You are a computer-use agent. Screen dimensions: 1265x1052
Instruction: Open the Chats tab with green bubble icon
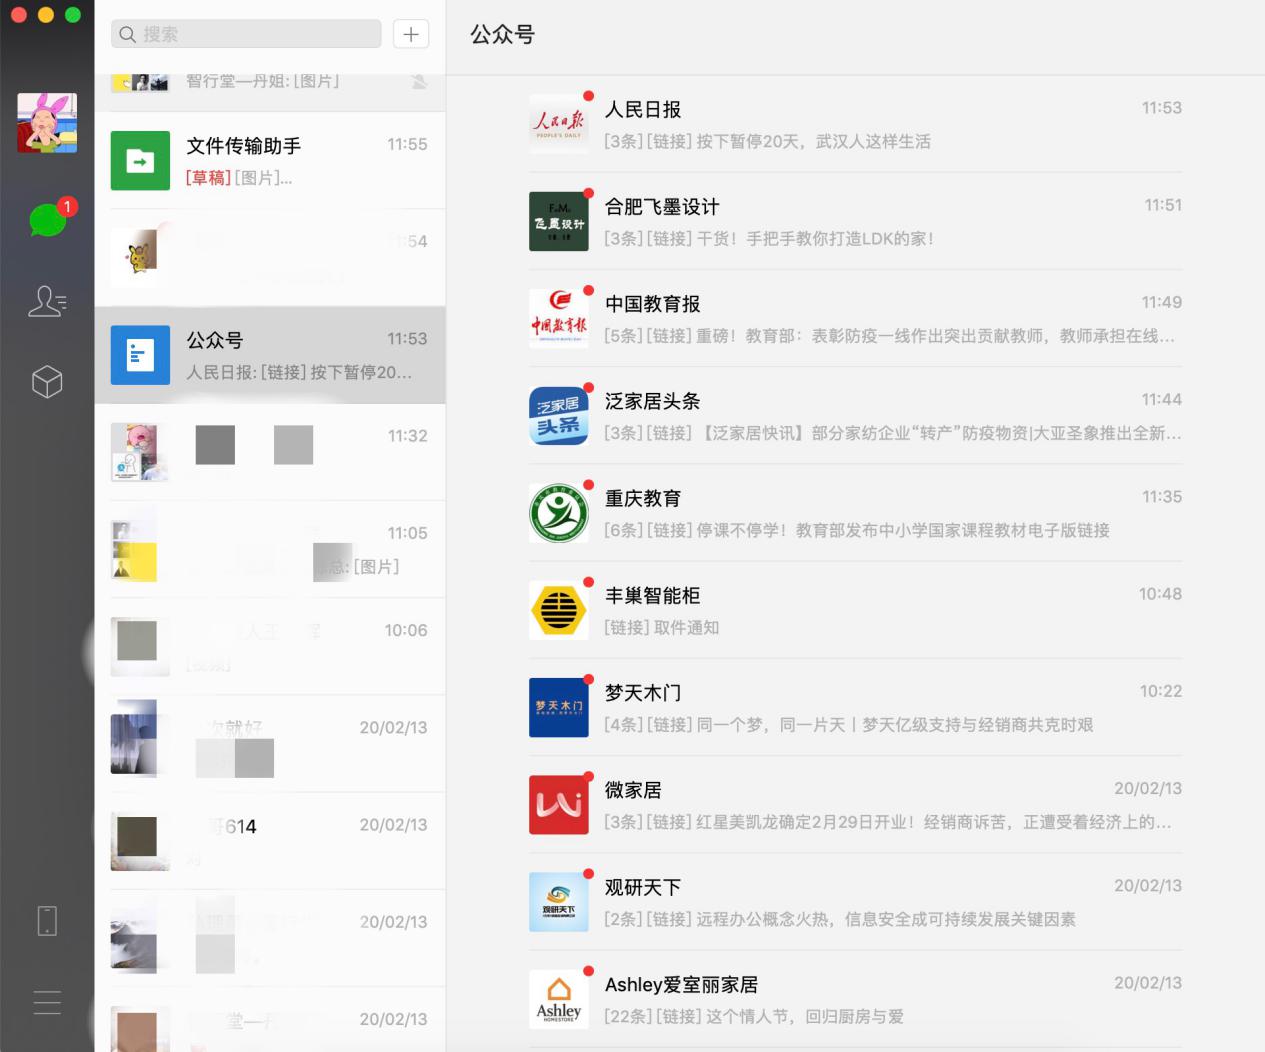click(x=47, y=219)
